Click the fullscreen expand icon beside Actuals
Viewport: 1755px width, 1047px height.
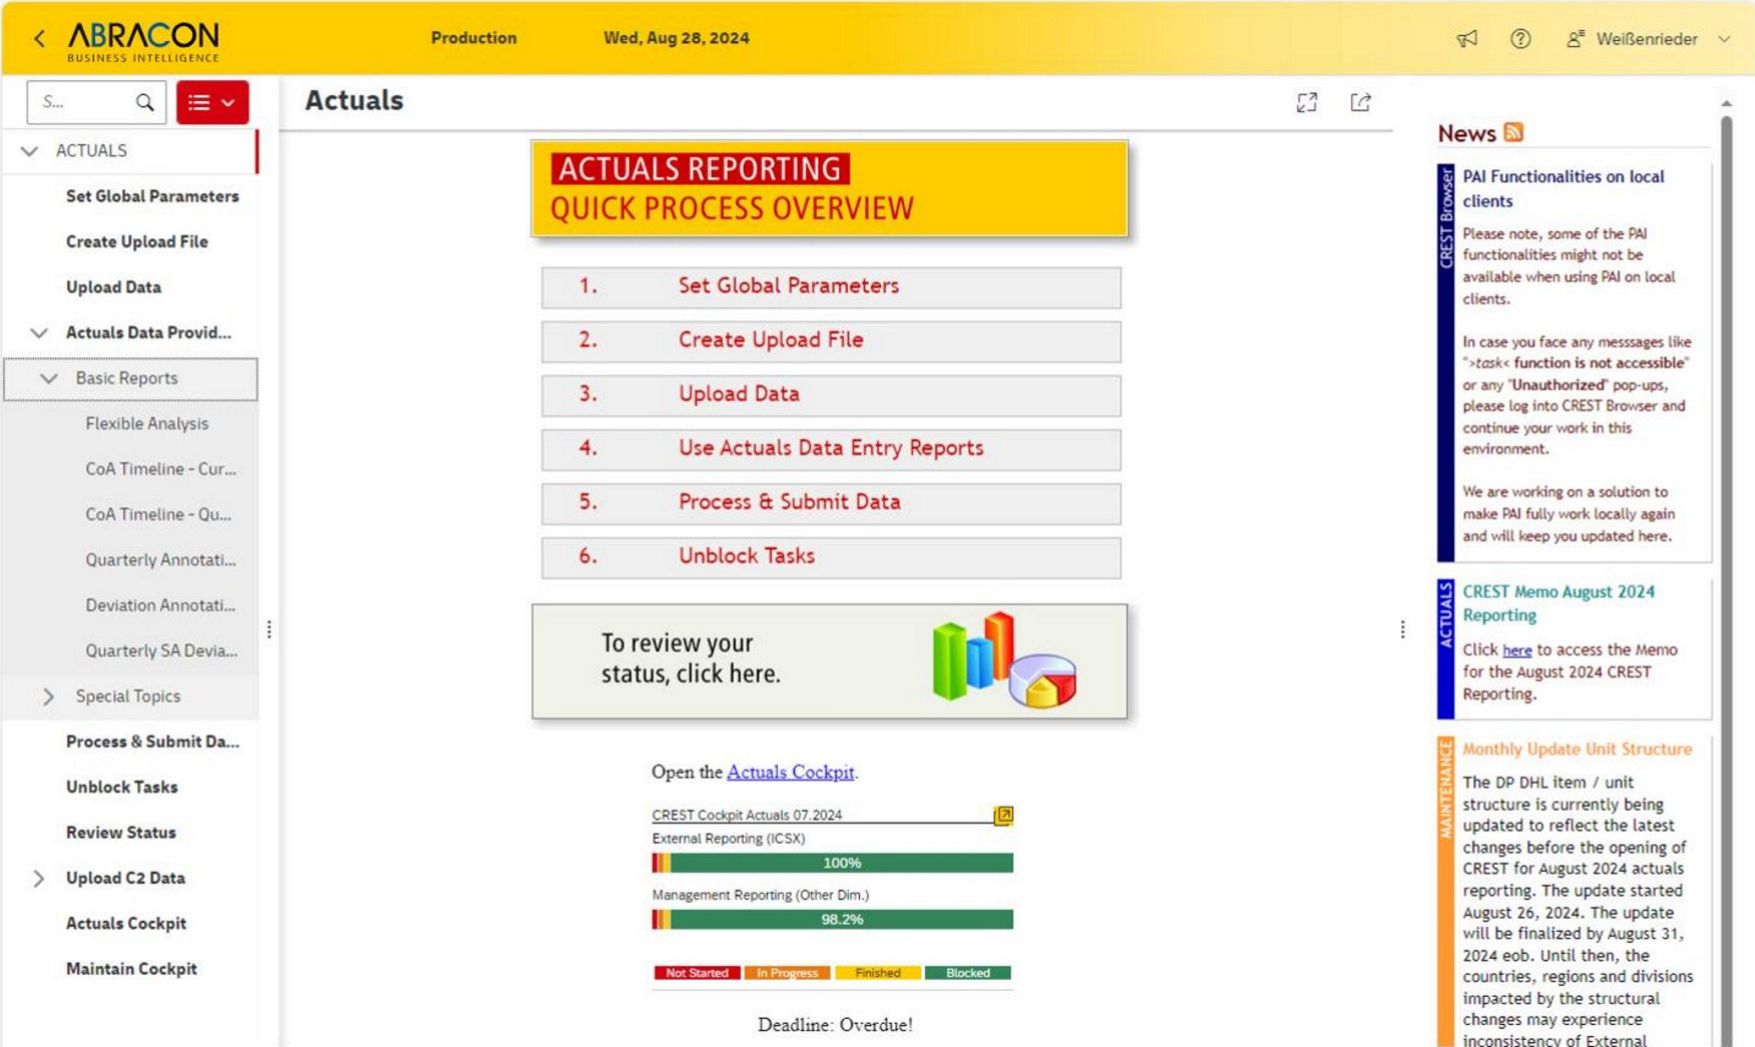coord(1307,102)
